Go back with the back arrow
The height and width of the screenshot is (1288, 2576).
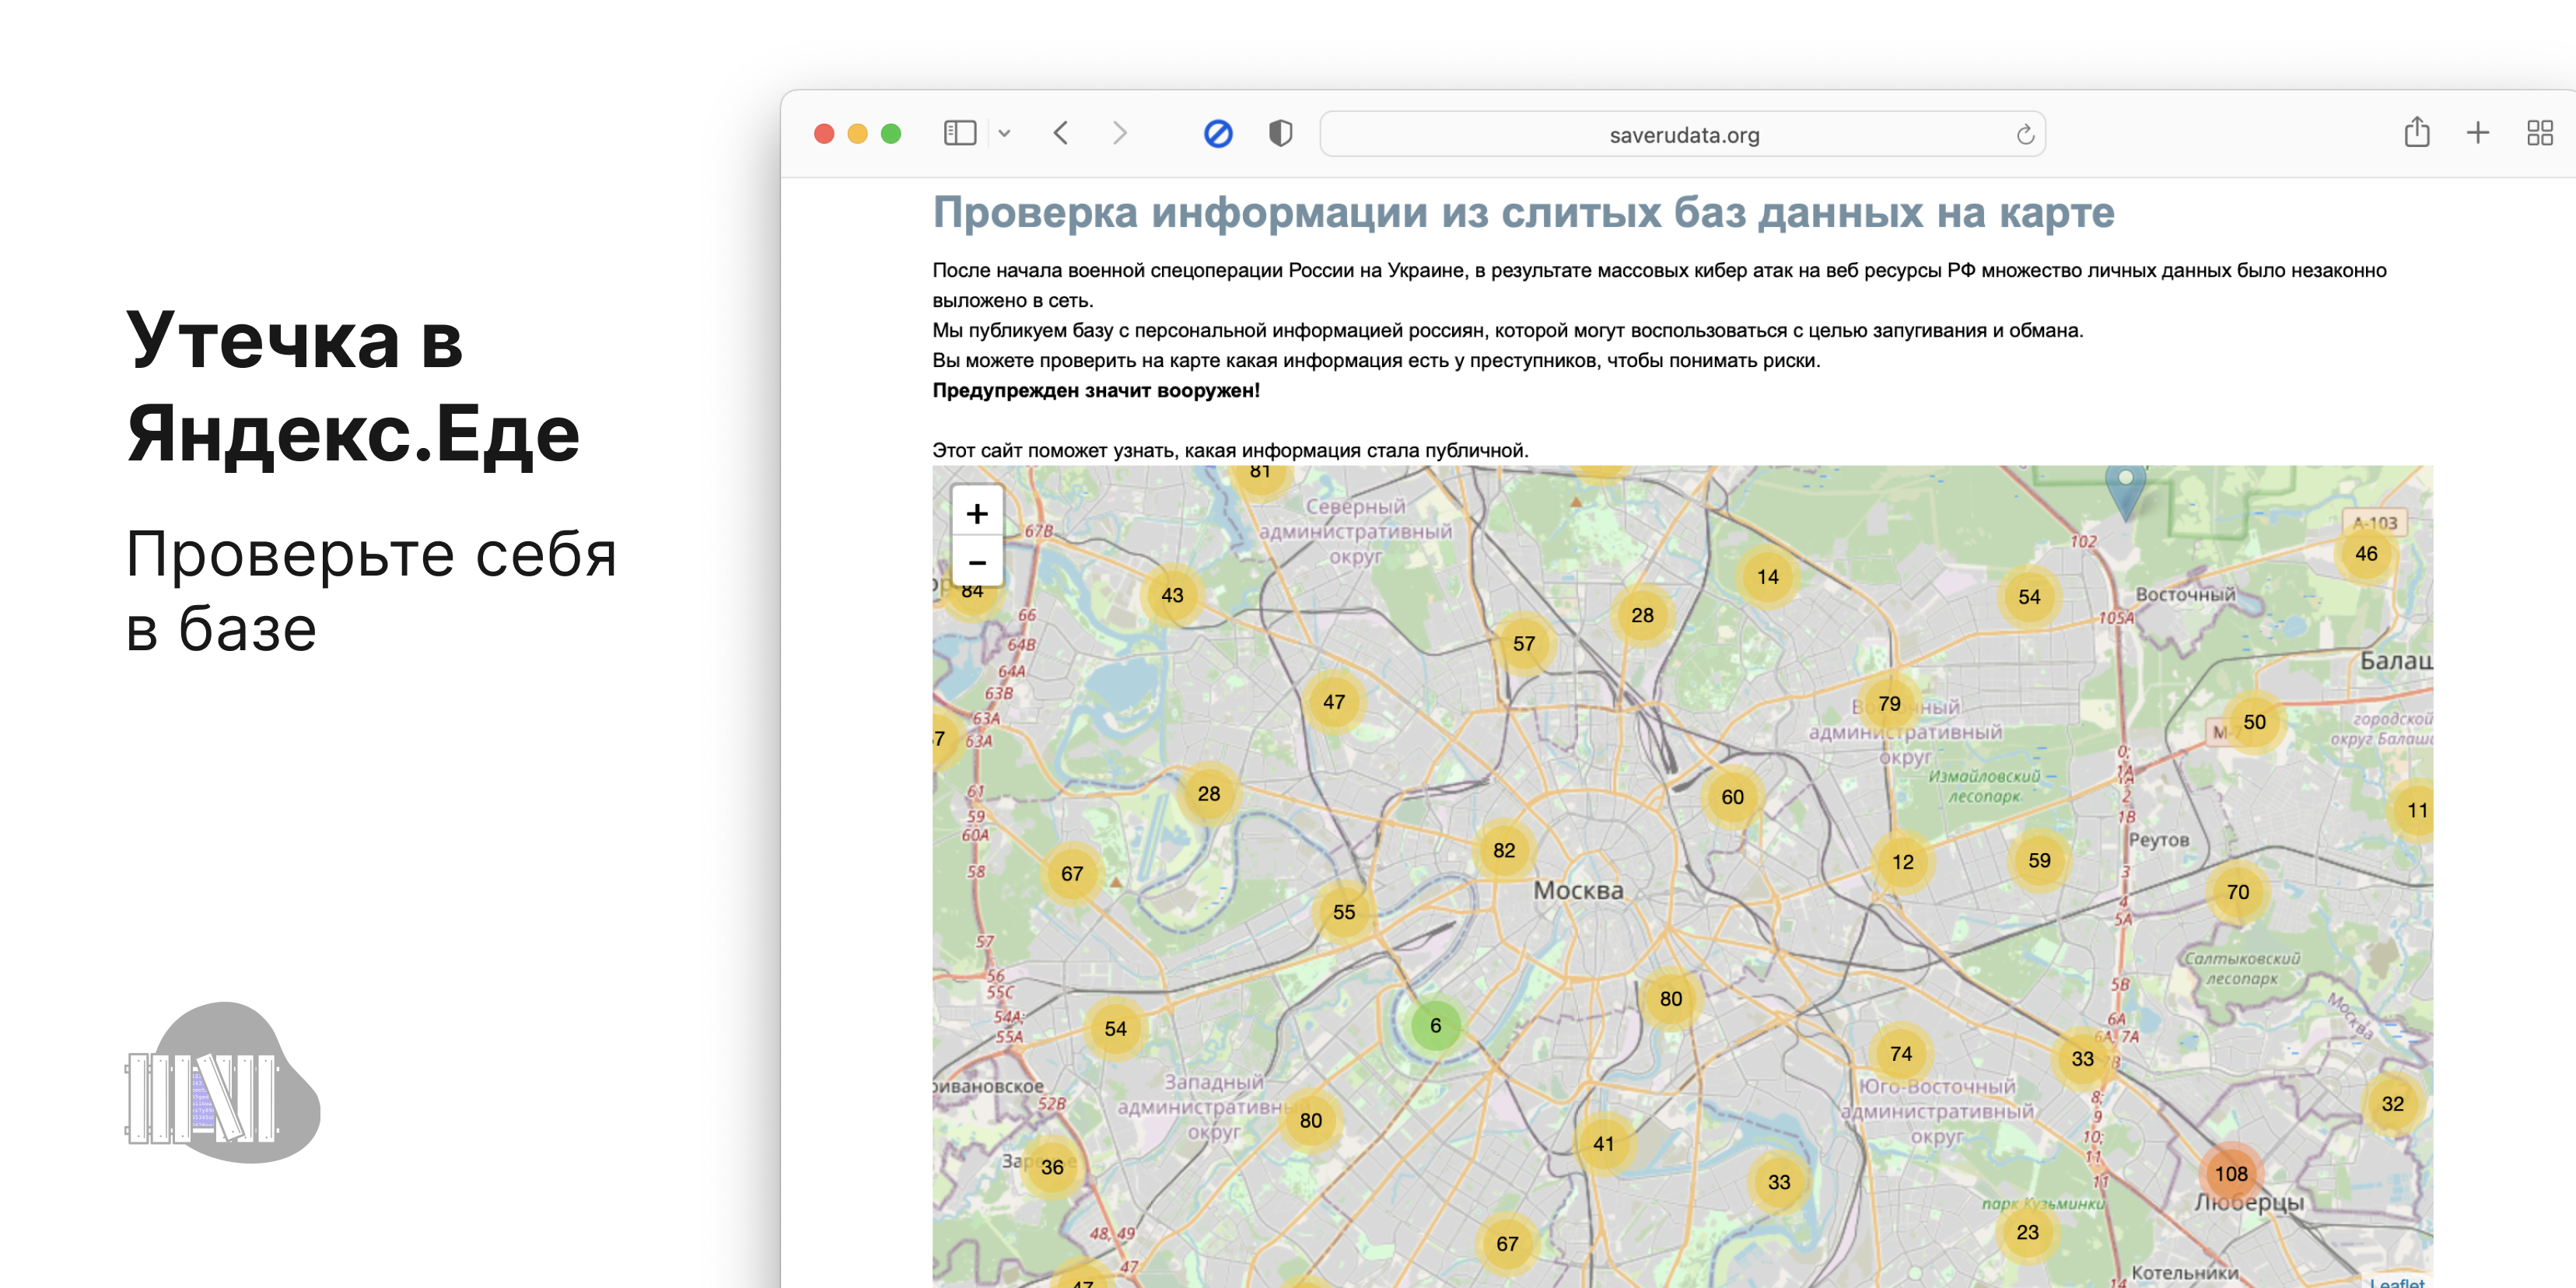click(1061, 133)
